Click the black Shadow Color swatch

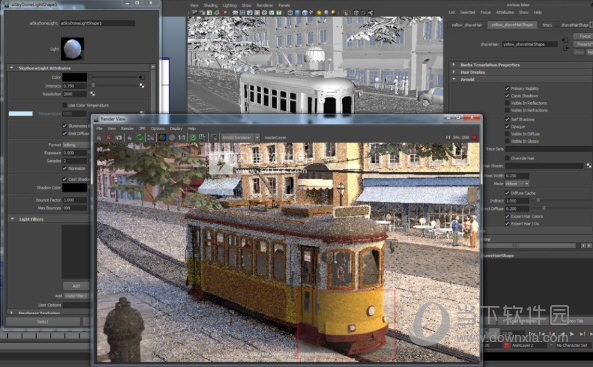[x=75, y=188]
